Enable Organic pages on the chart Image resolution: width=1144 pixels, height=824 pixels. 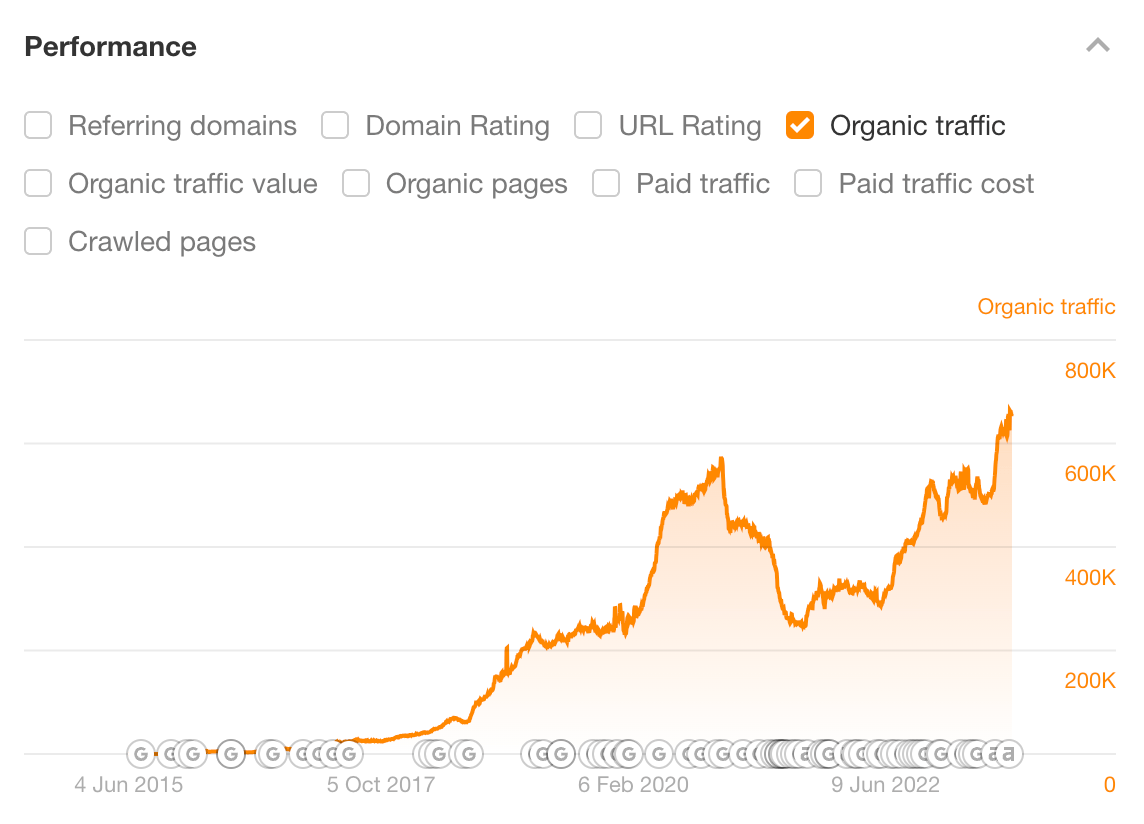(356, 184)
